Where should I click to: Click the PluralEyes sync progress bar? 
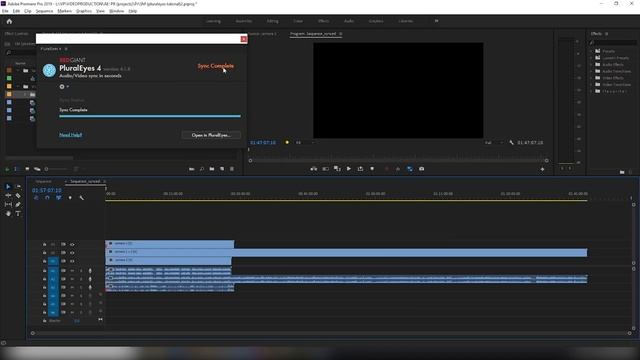click(x=150, y=116)
